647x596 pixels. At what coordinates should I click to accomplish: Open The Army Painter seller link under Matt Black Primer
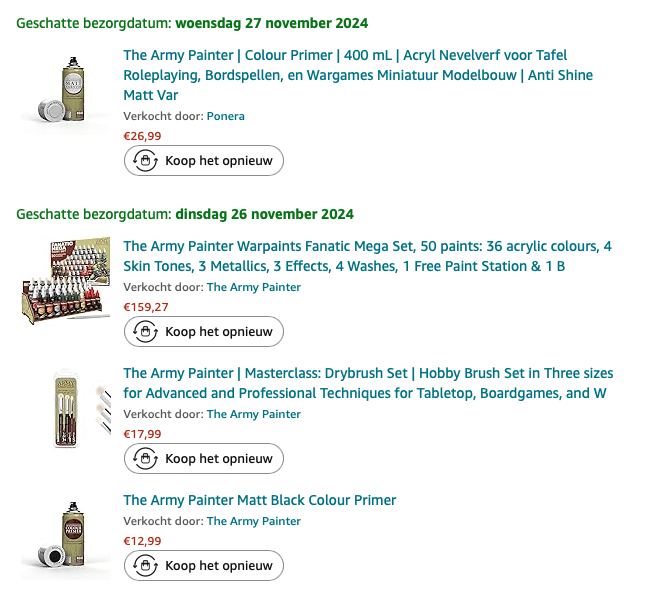click(x=254, y=521)
